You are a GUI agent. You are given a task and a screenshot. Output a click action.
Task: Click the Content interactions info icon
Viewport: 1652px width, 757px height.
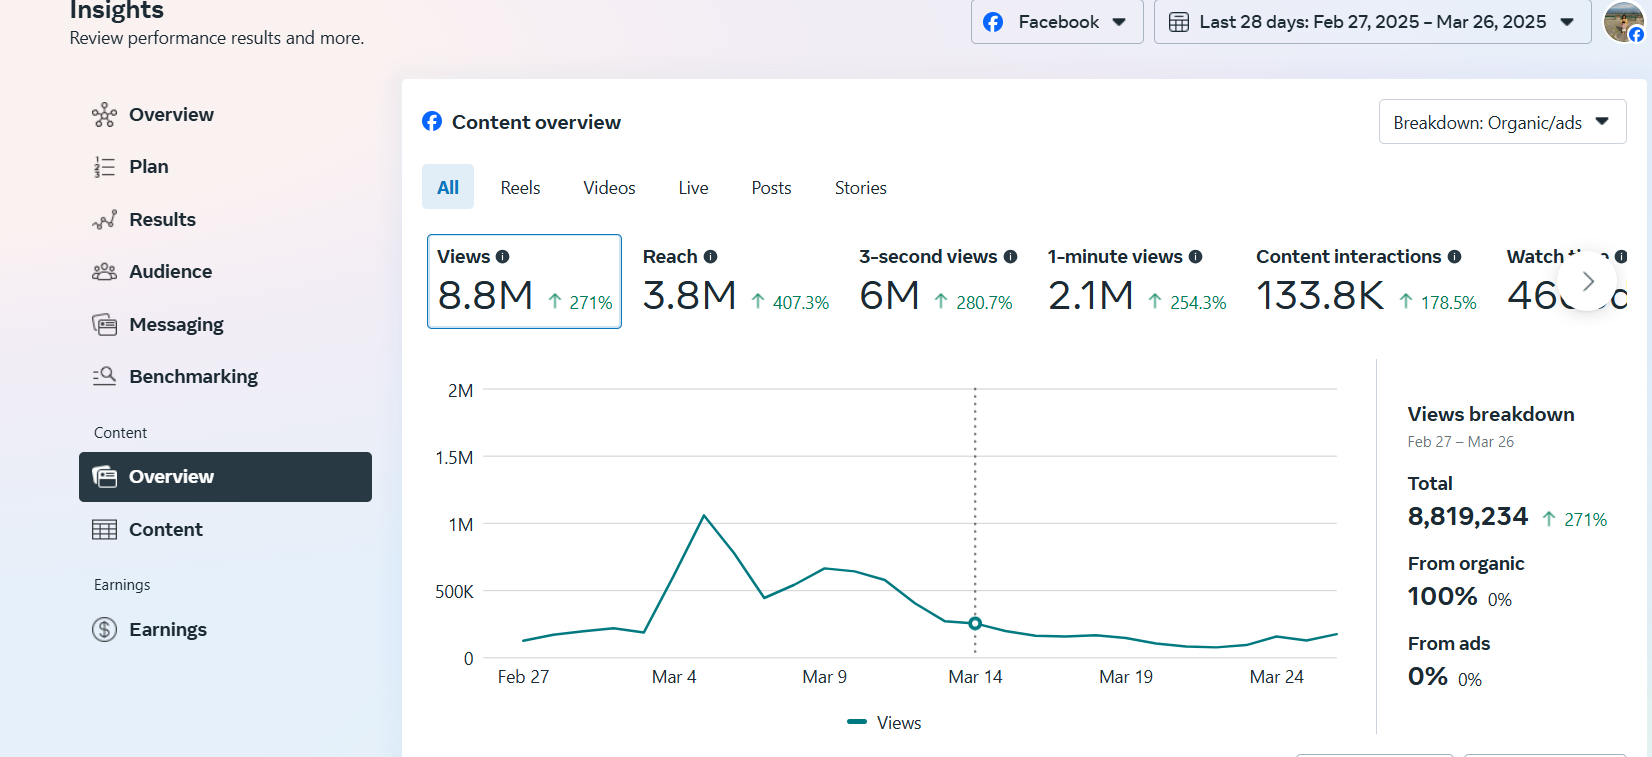pyautogui.click(x=1455, y=257)
